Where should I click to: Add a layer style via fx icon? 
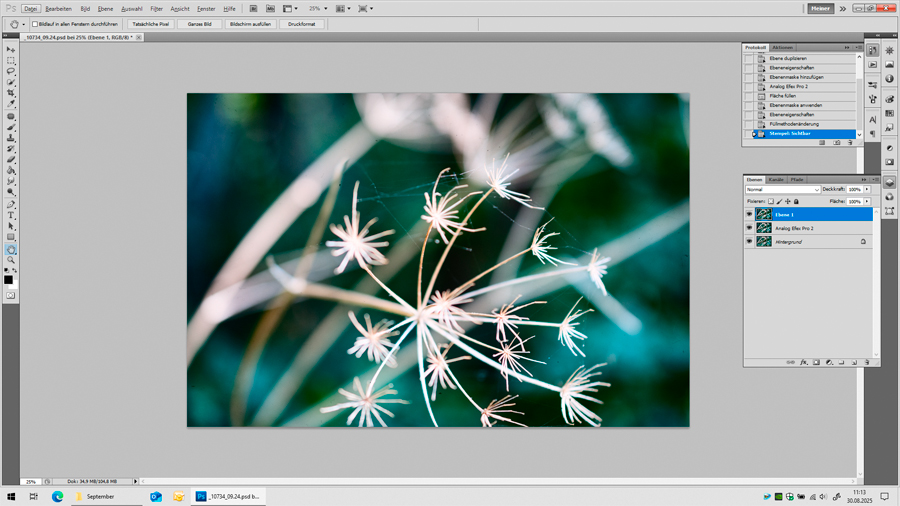pyautogui.click(x=803, y=363)
